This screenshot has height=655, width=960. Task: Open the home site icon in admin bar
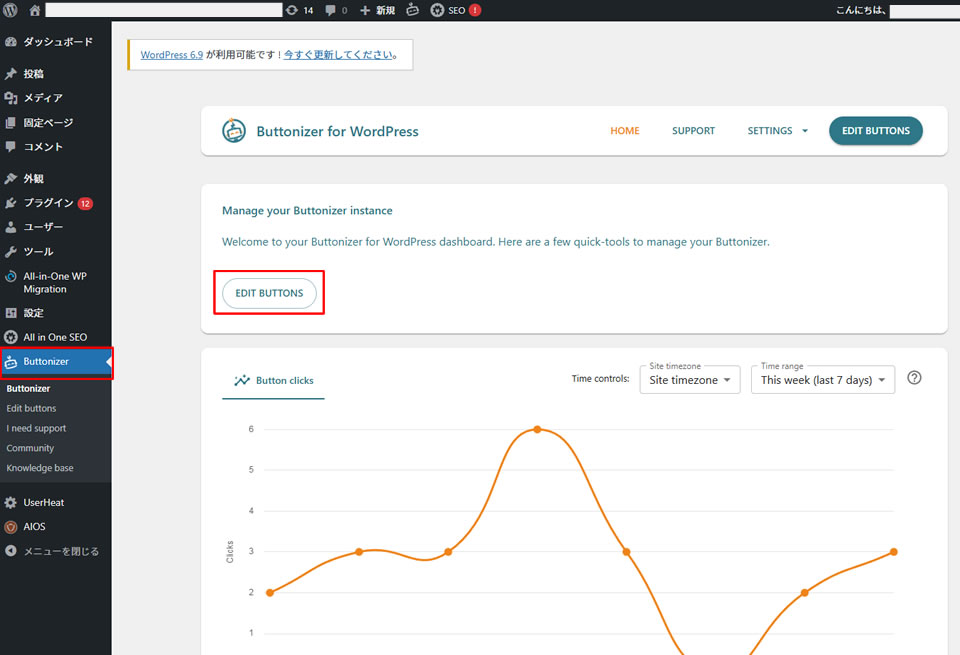tap(35, 10)
